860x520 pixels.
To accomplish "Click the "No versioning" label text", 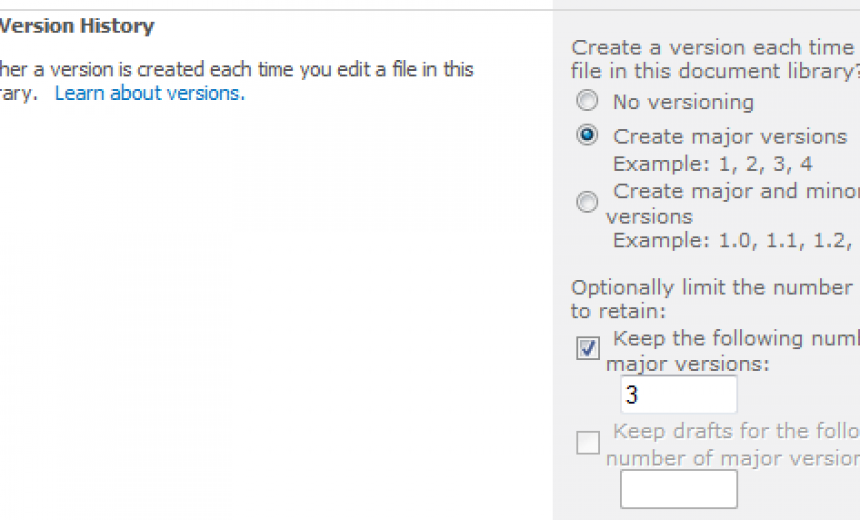I will point(683,102).
